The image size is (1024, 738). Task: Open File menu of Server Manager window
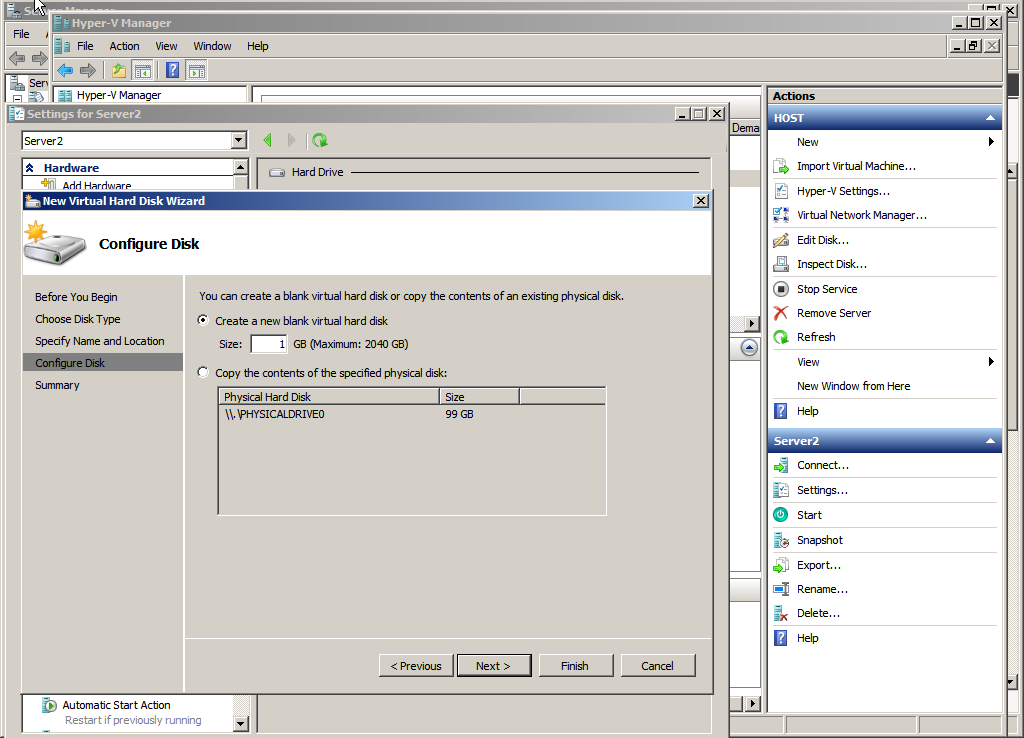(22, 34)
